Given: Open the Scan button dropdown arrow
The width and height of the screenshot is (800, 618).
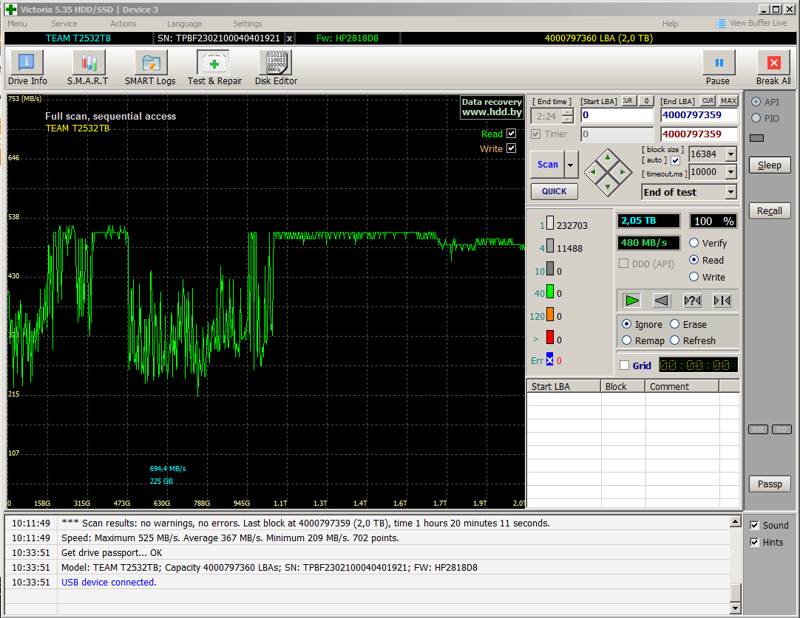Looking at the screenshot, I should (x=570, y=164).
